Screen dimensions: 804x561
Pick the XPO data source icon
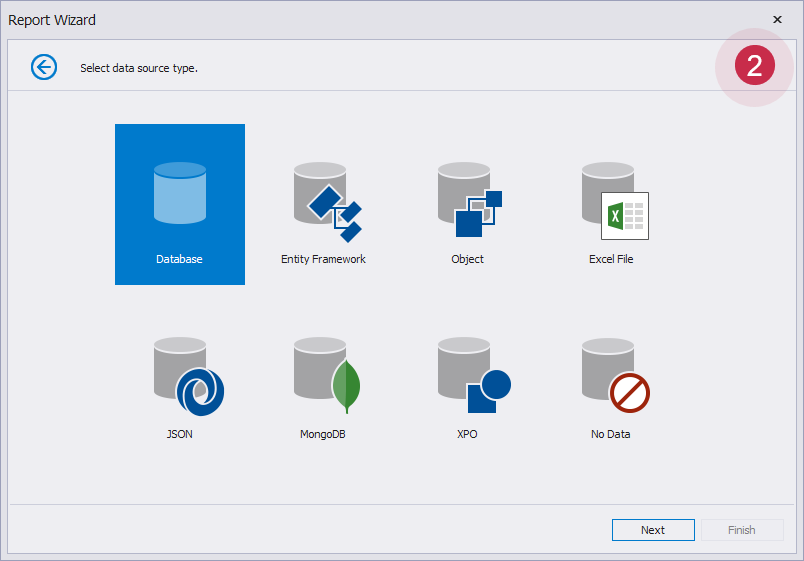pyautogui.click(x=474, y=375)
